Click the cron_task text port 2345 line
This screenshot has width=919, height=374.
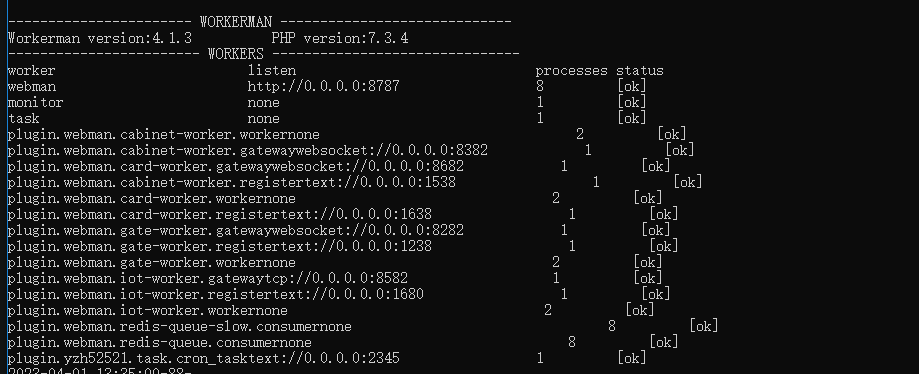point(203,358)
